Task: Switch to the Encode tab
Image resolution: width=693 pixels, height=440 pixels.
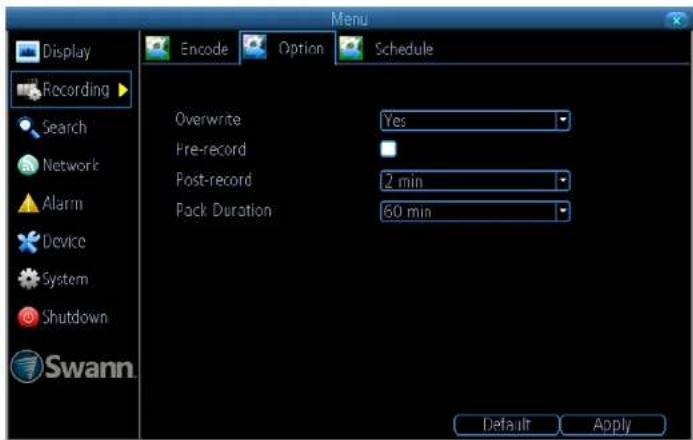Action: tap(191, 48)
